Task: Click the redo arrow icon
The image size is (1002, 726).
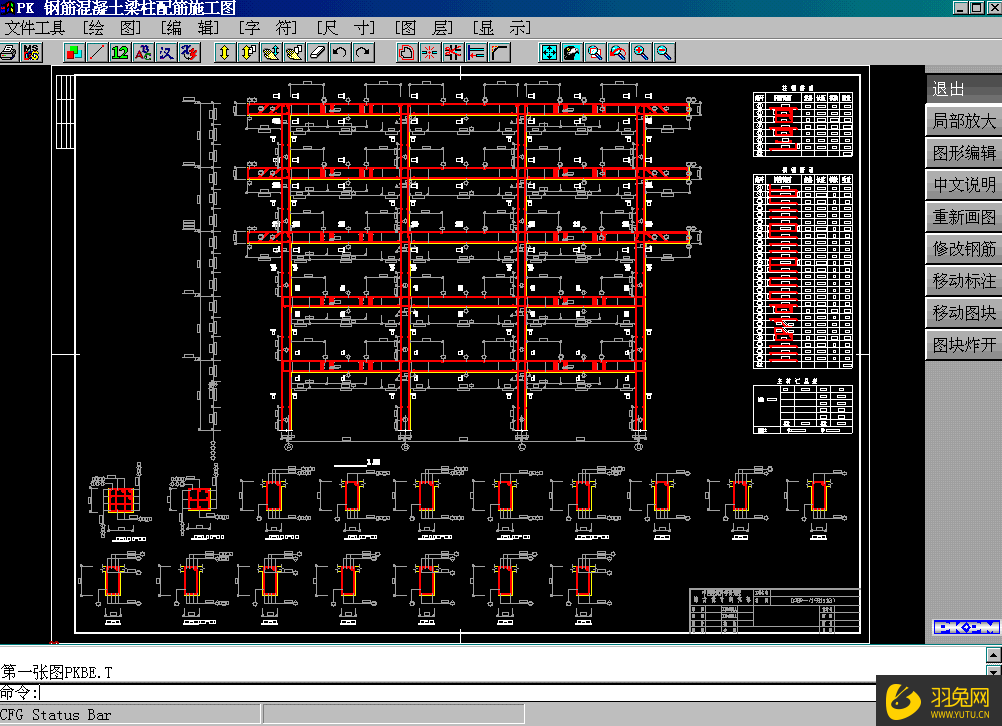Action: coord(363,52)
